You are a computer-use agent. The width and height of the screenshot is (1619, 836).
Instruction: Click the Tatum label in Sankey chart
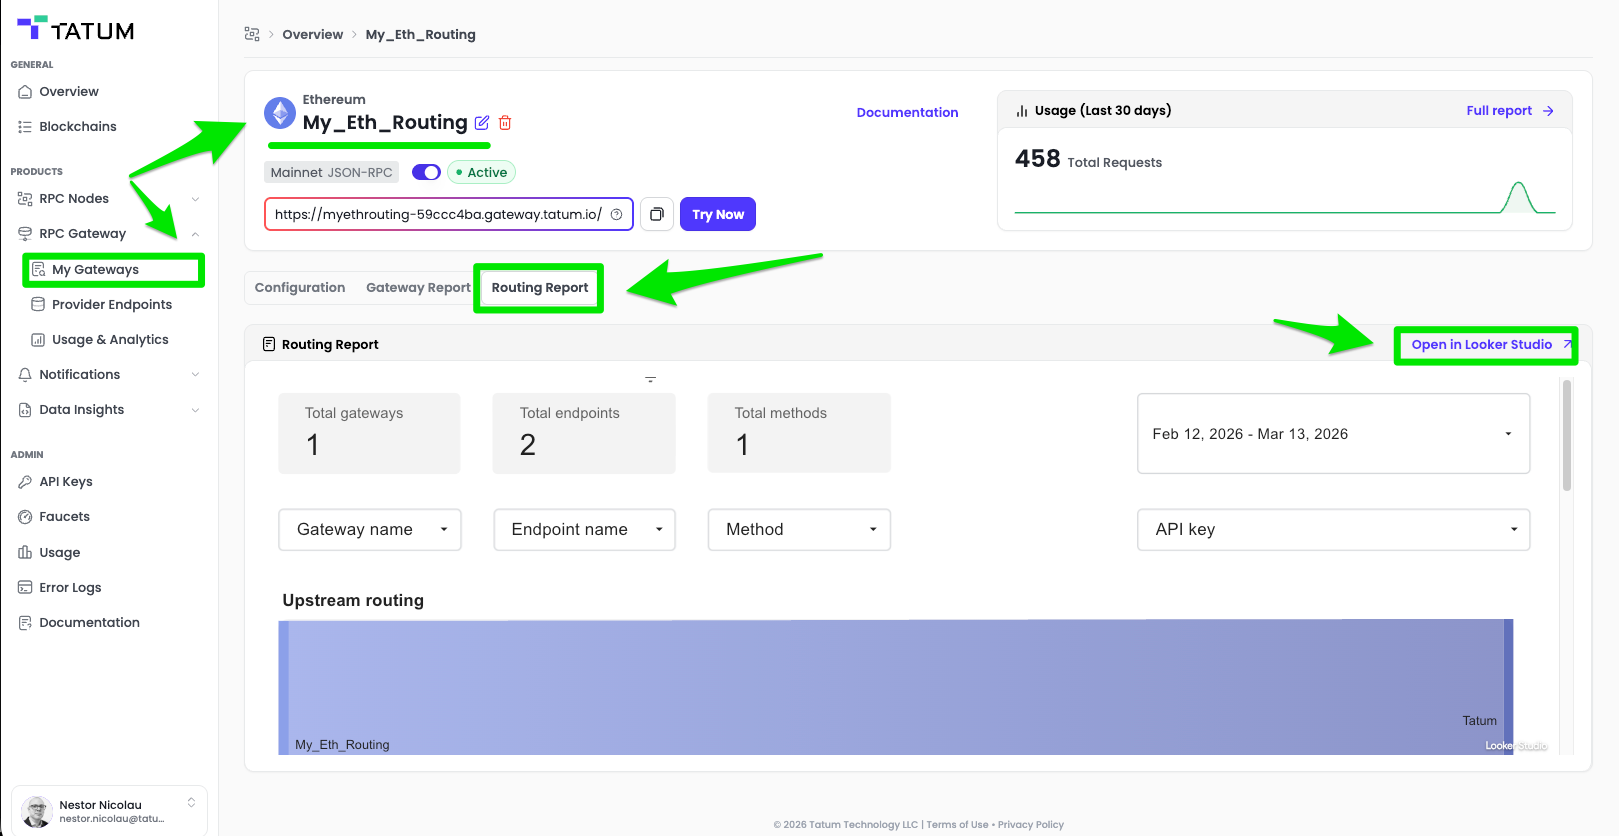click(1479, 721)
